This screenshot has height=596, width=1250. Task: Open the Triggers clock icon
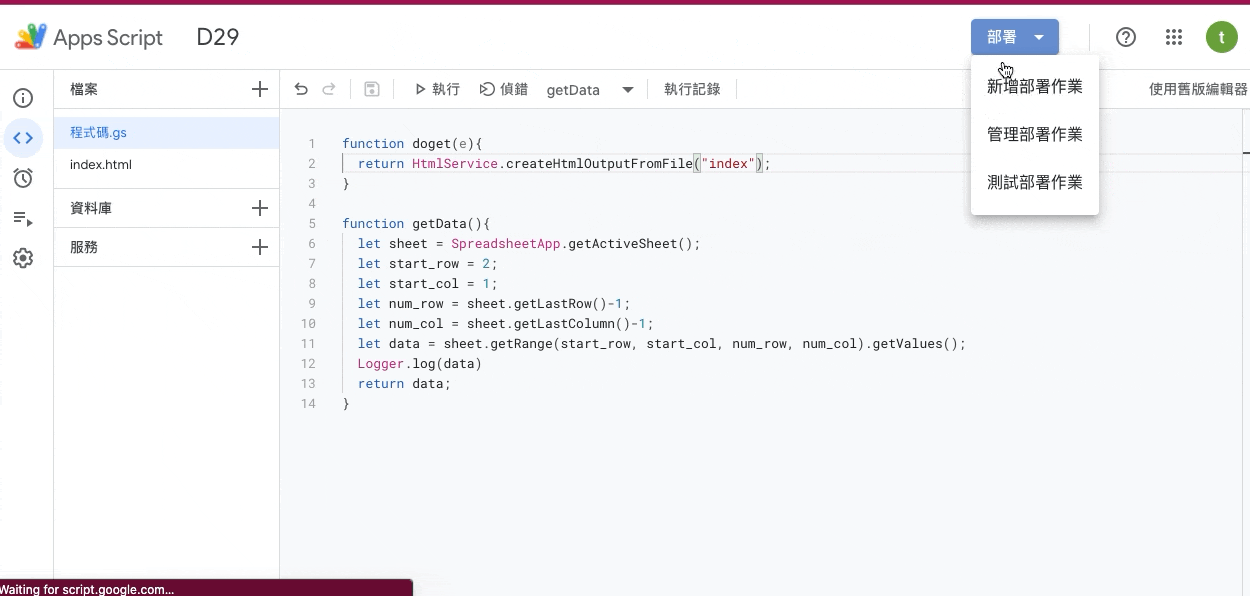click(23, 178)
